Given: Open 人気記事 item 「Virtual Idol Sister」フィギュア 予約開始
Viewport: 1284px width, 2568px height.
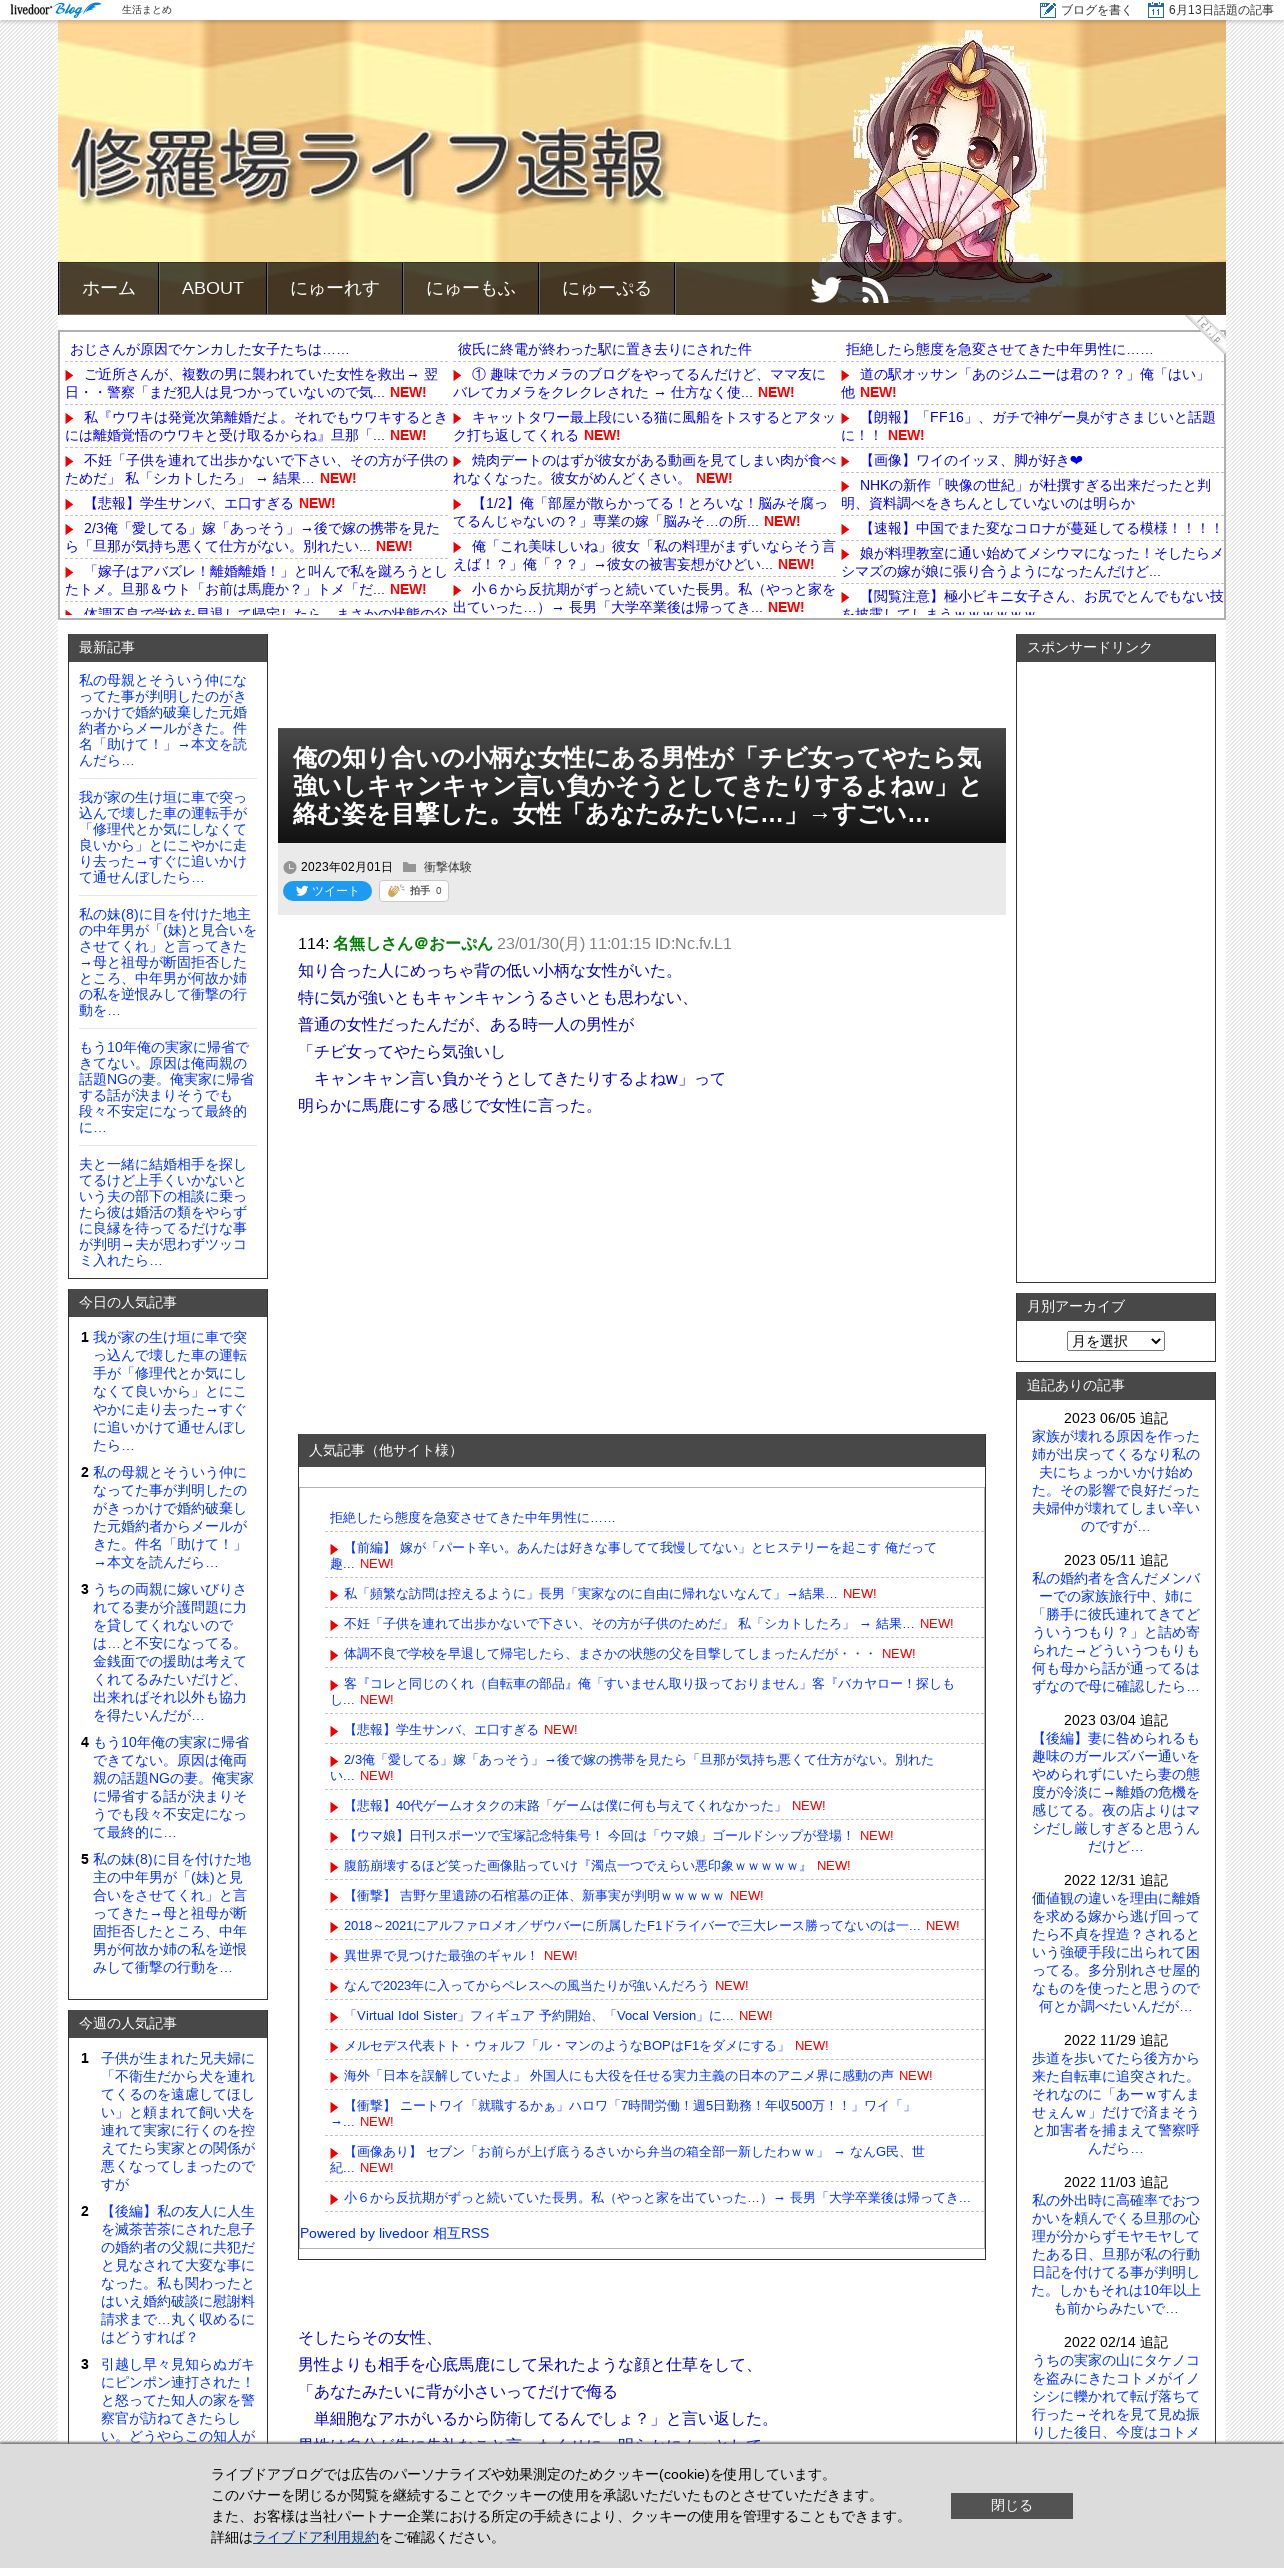Looking at the screenshot, I should pyautogui.click(x=539, y=2015).
